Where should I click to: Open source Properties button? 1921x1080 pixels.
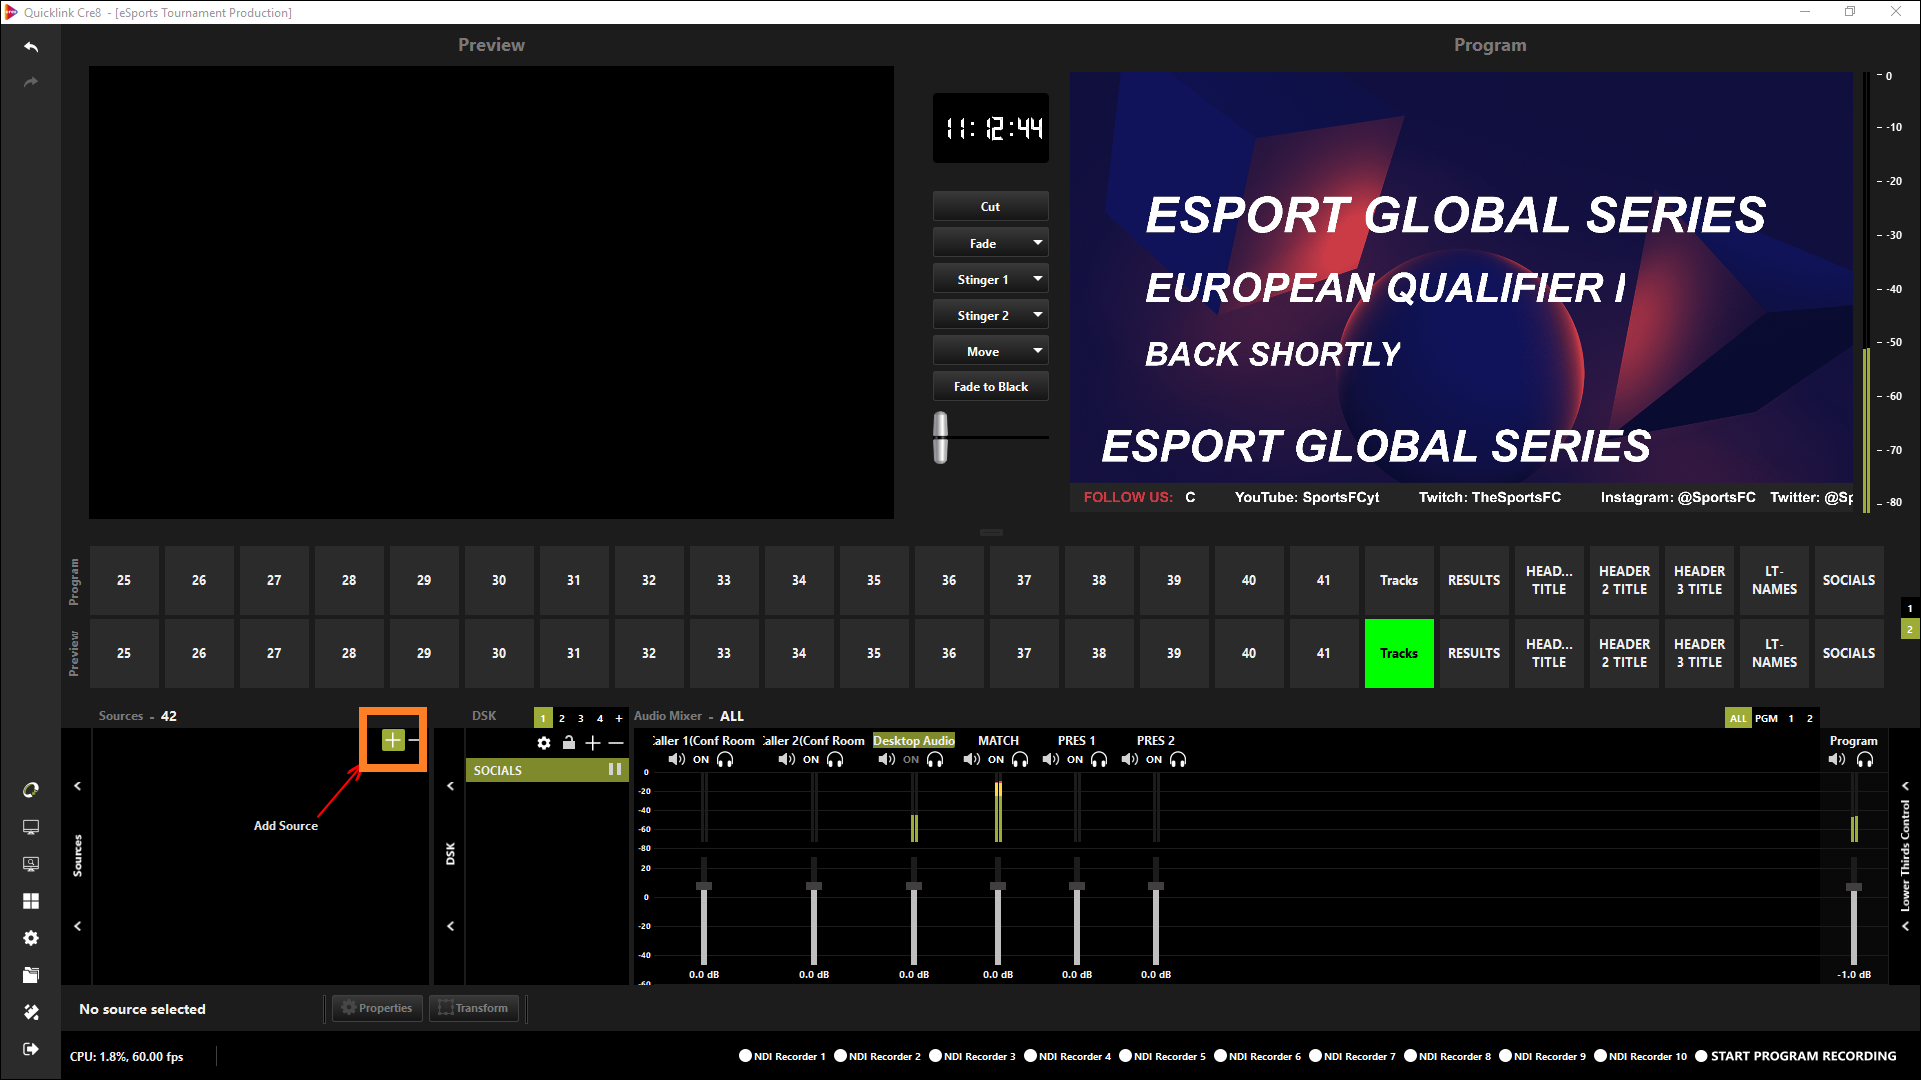pos(377,1008)
